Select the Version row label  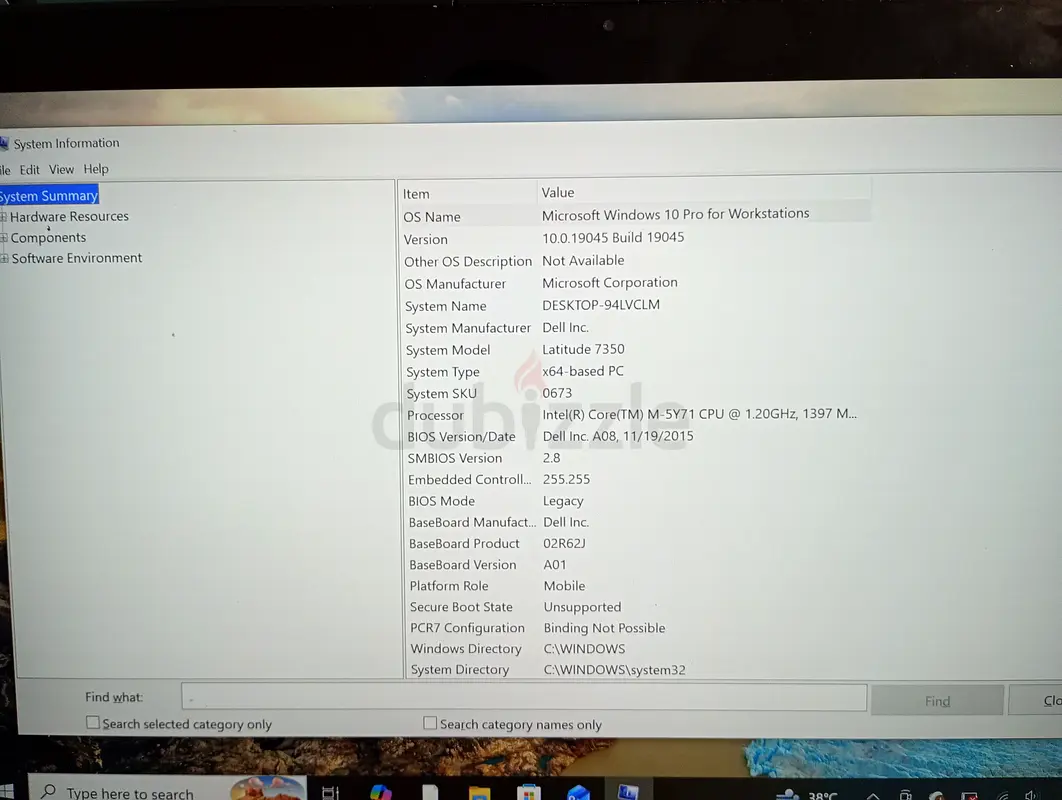pyautogui.click(x=425, y=240)
